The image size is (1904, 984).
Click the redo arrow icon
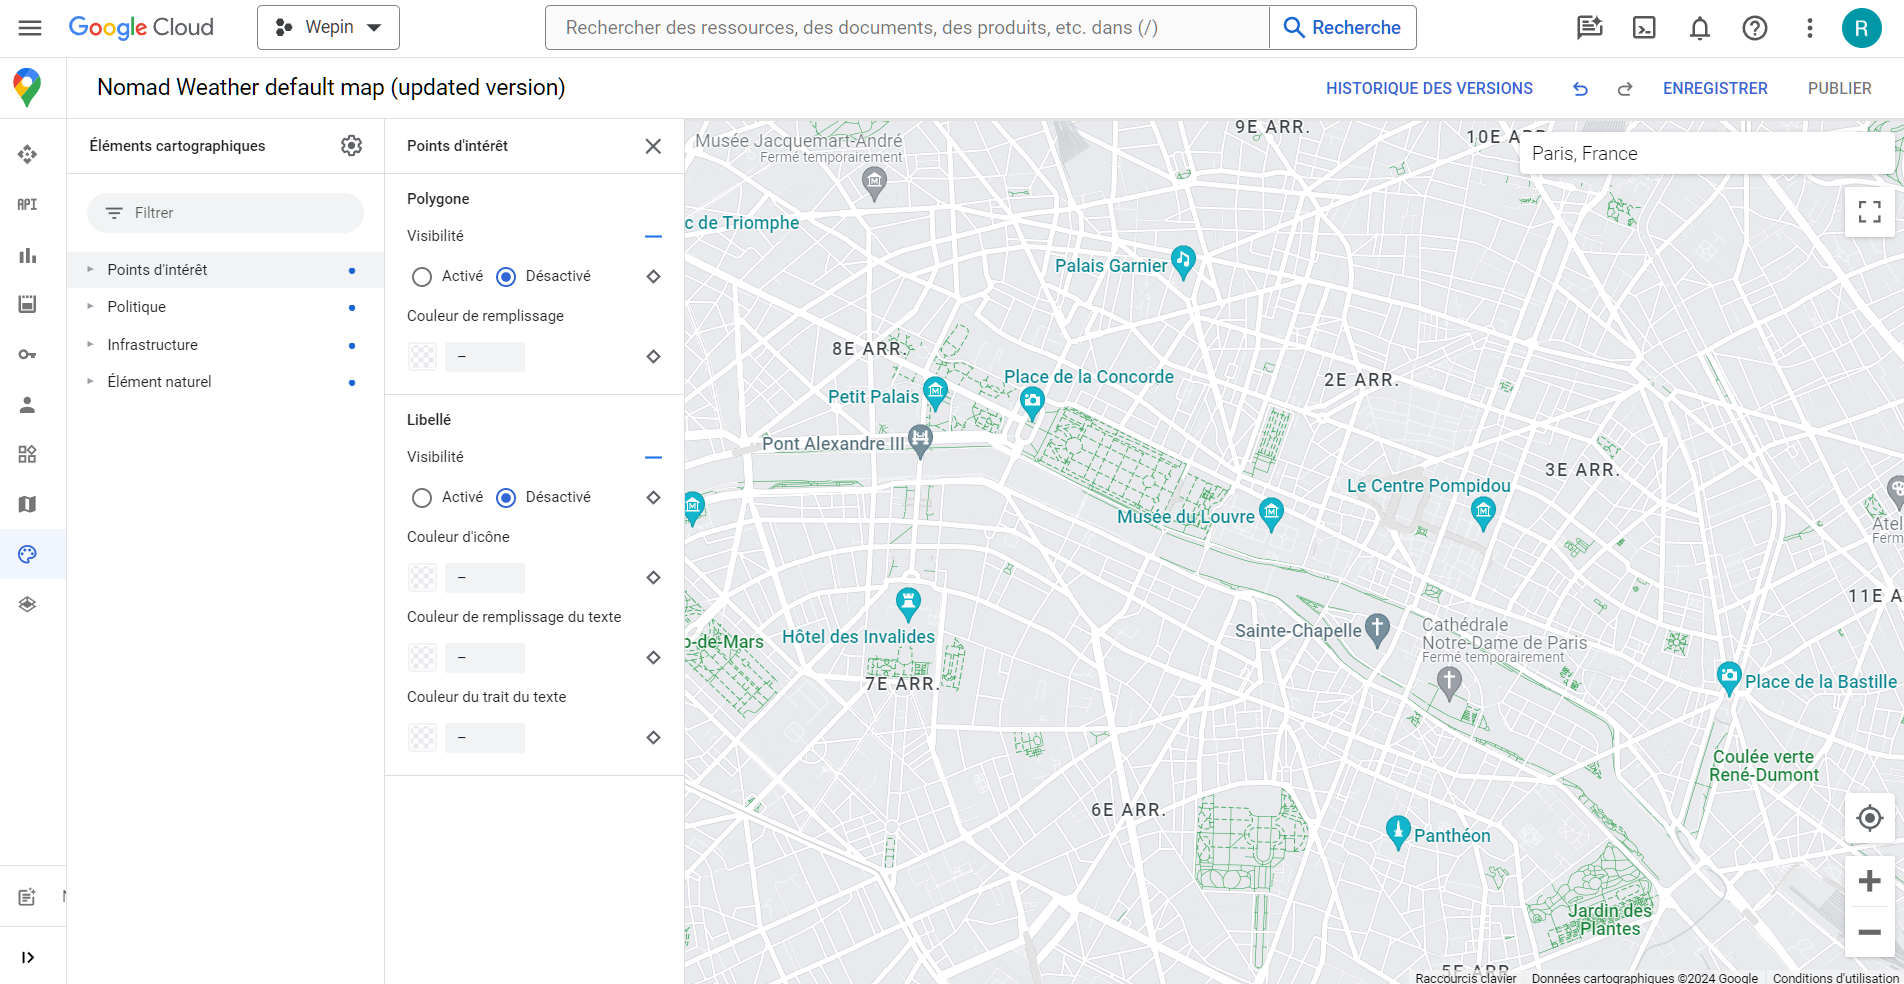pos(1625,89)
